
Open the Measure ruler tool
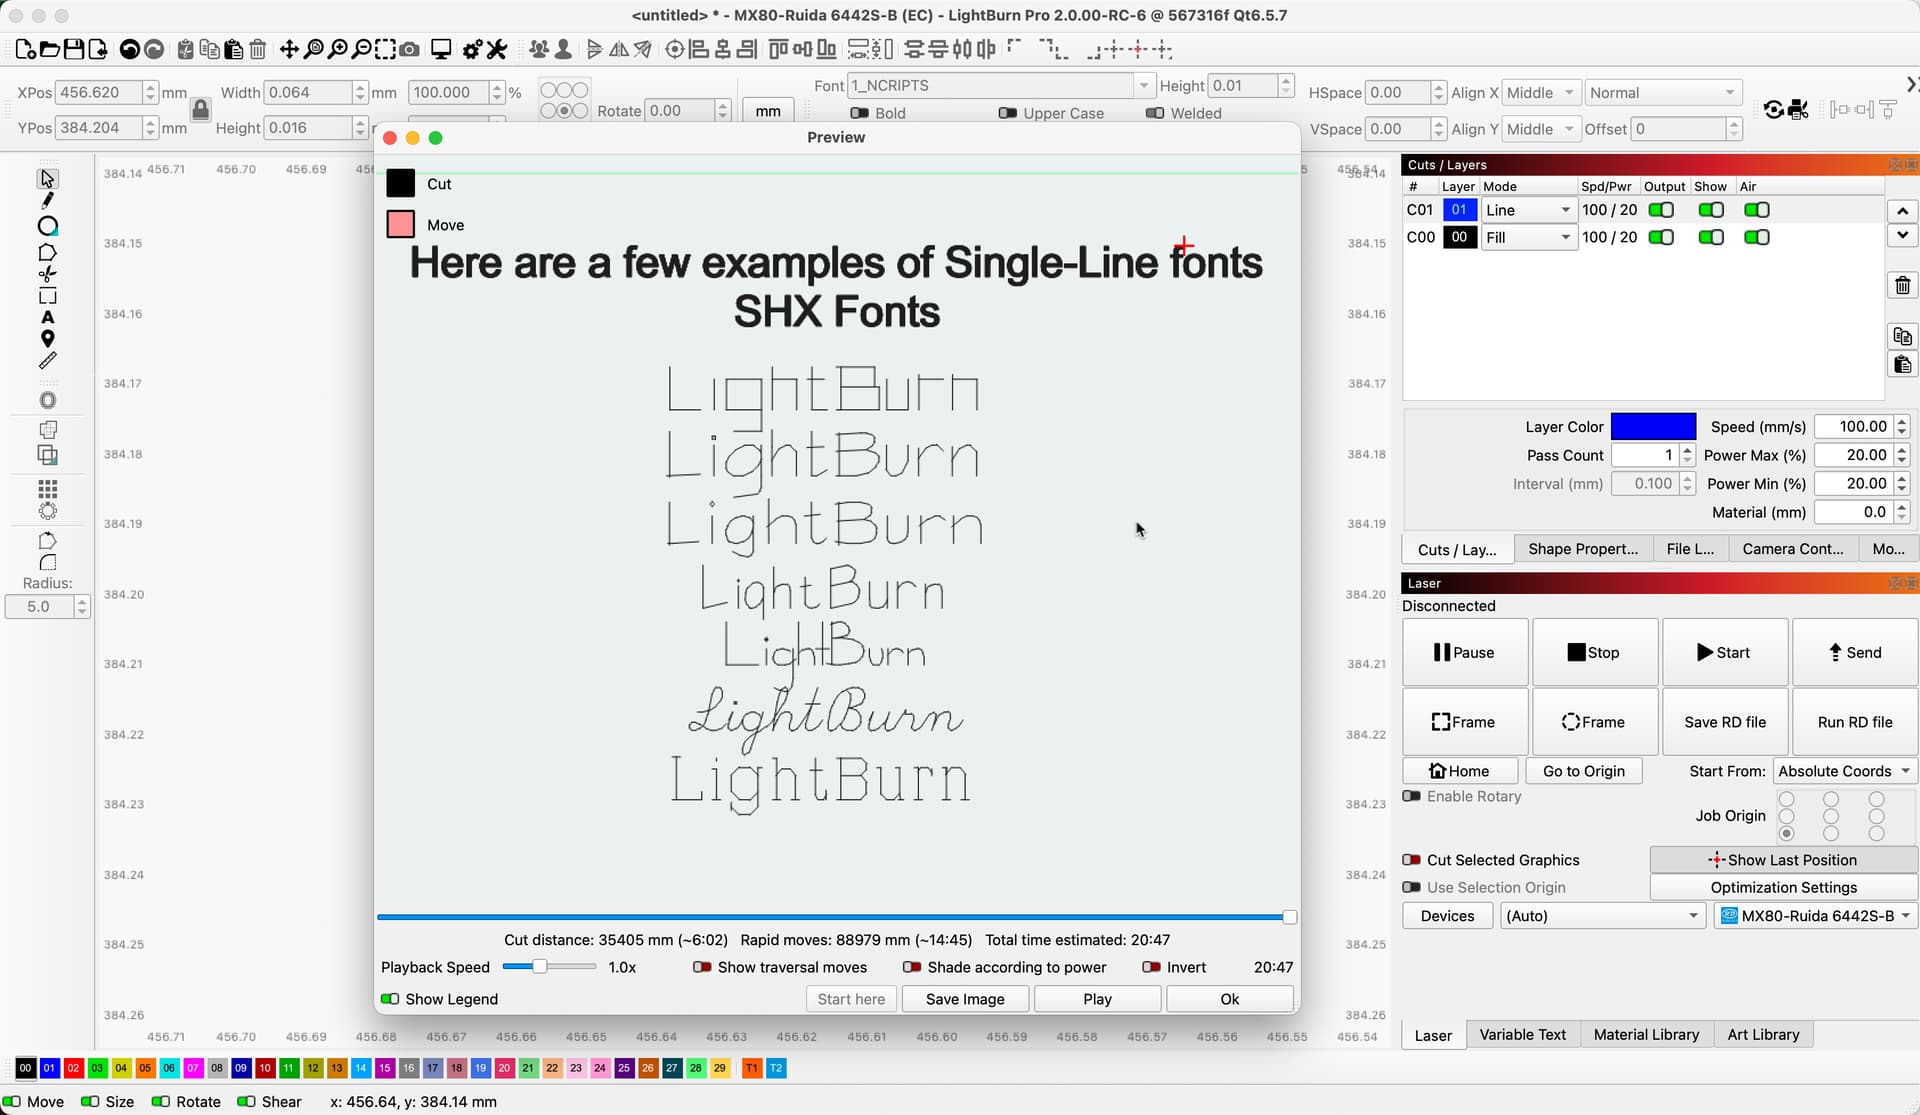(x=47, y=361)
